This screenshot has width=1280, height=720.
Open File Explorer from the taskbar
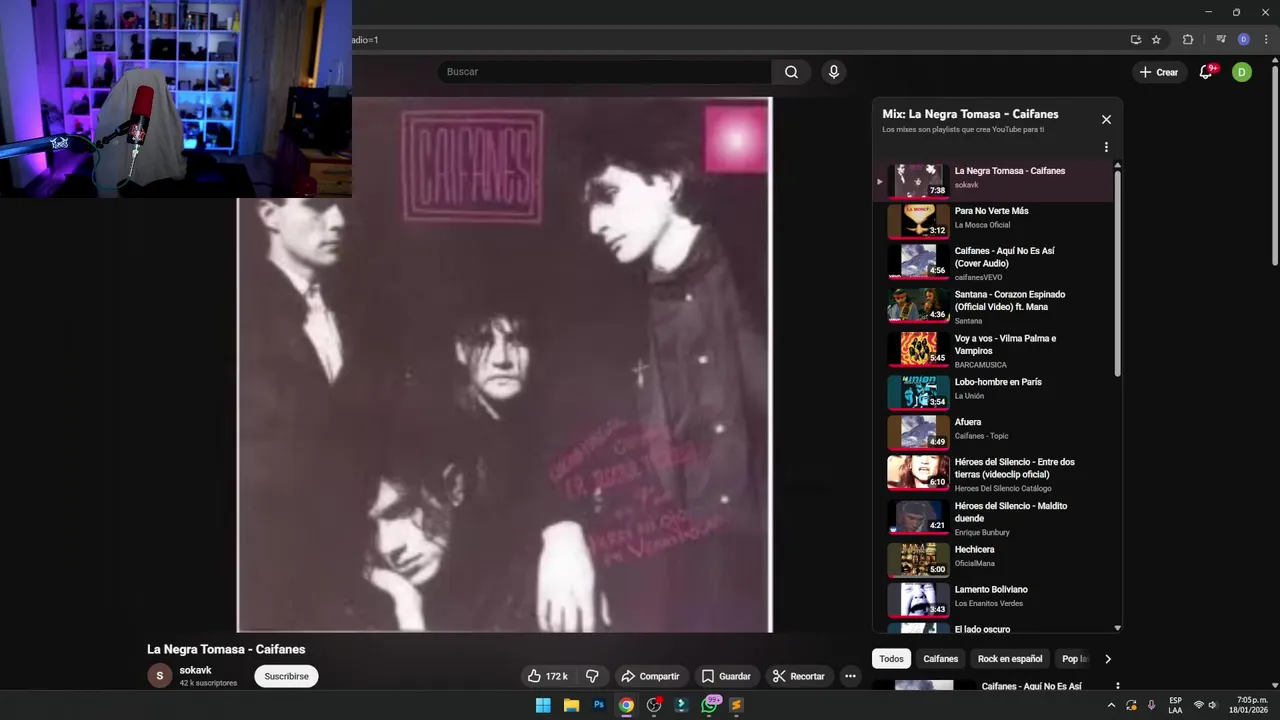pos(571,705)
